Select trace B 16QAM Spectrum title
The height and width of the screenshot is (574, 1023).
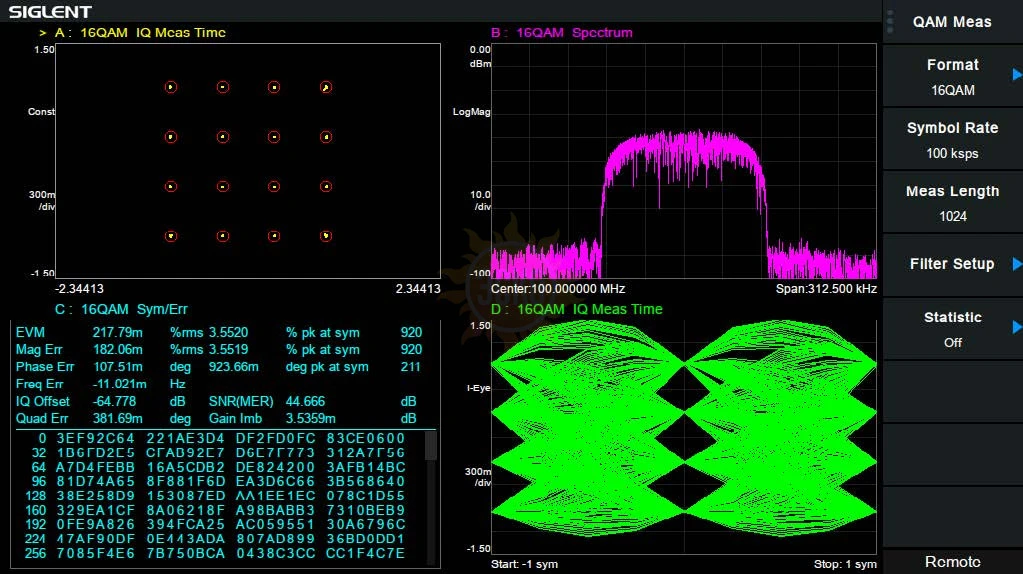561,33
